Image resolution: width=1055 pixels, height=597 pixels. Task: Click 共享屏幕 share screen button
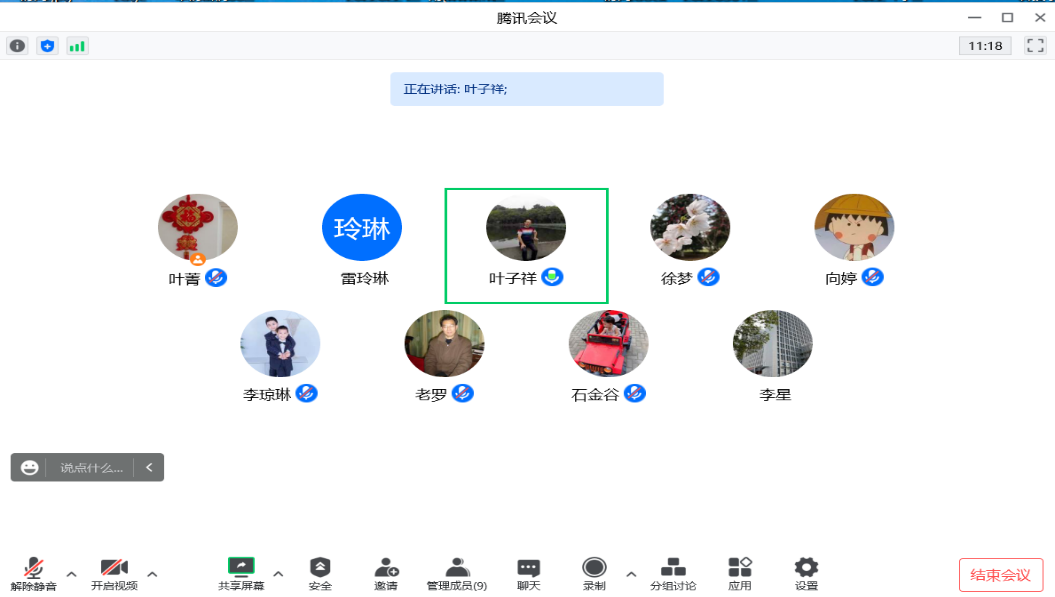[x=241, y=574]
